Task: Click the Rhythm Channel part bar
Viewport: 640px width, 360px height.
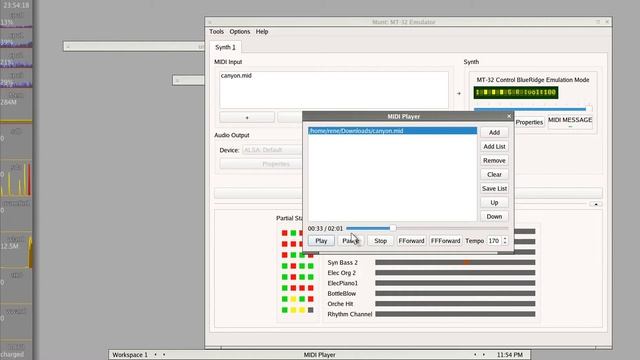Action: coord(455,314)
